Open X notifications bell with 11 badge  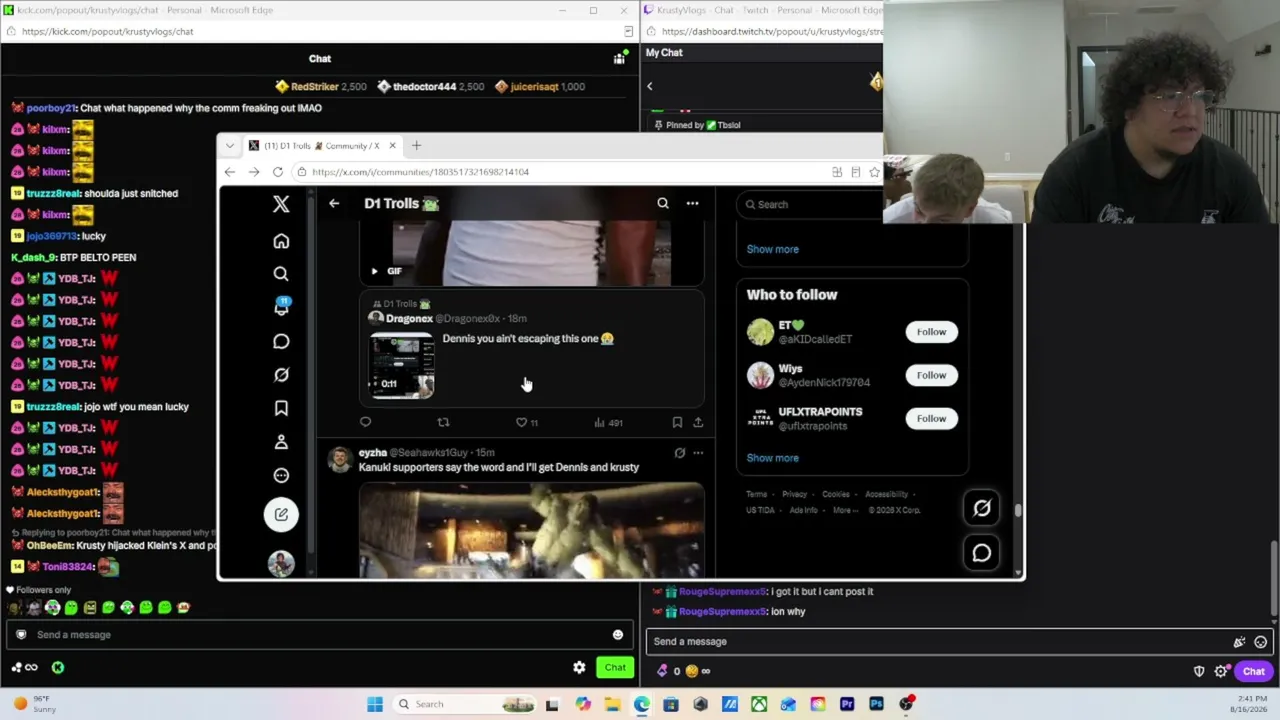pyautogui.click(x=281, y=308)
